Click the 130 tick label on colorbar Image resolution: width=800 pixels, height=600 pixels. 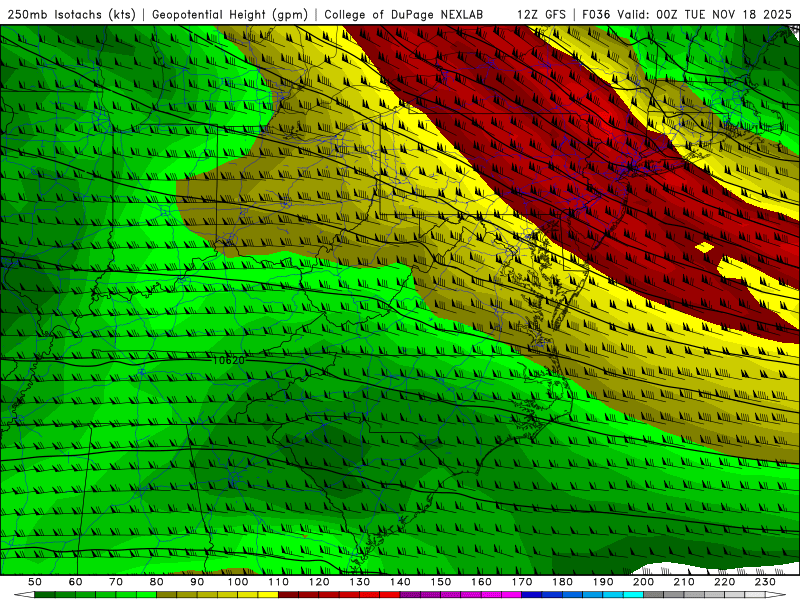click(x=360, y=582)
